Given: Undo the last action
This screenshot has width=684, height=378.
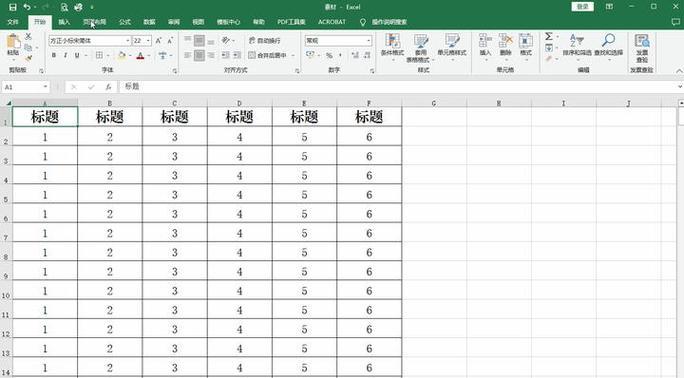Looking at the screenshot, I should (27, 7).
